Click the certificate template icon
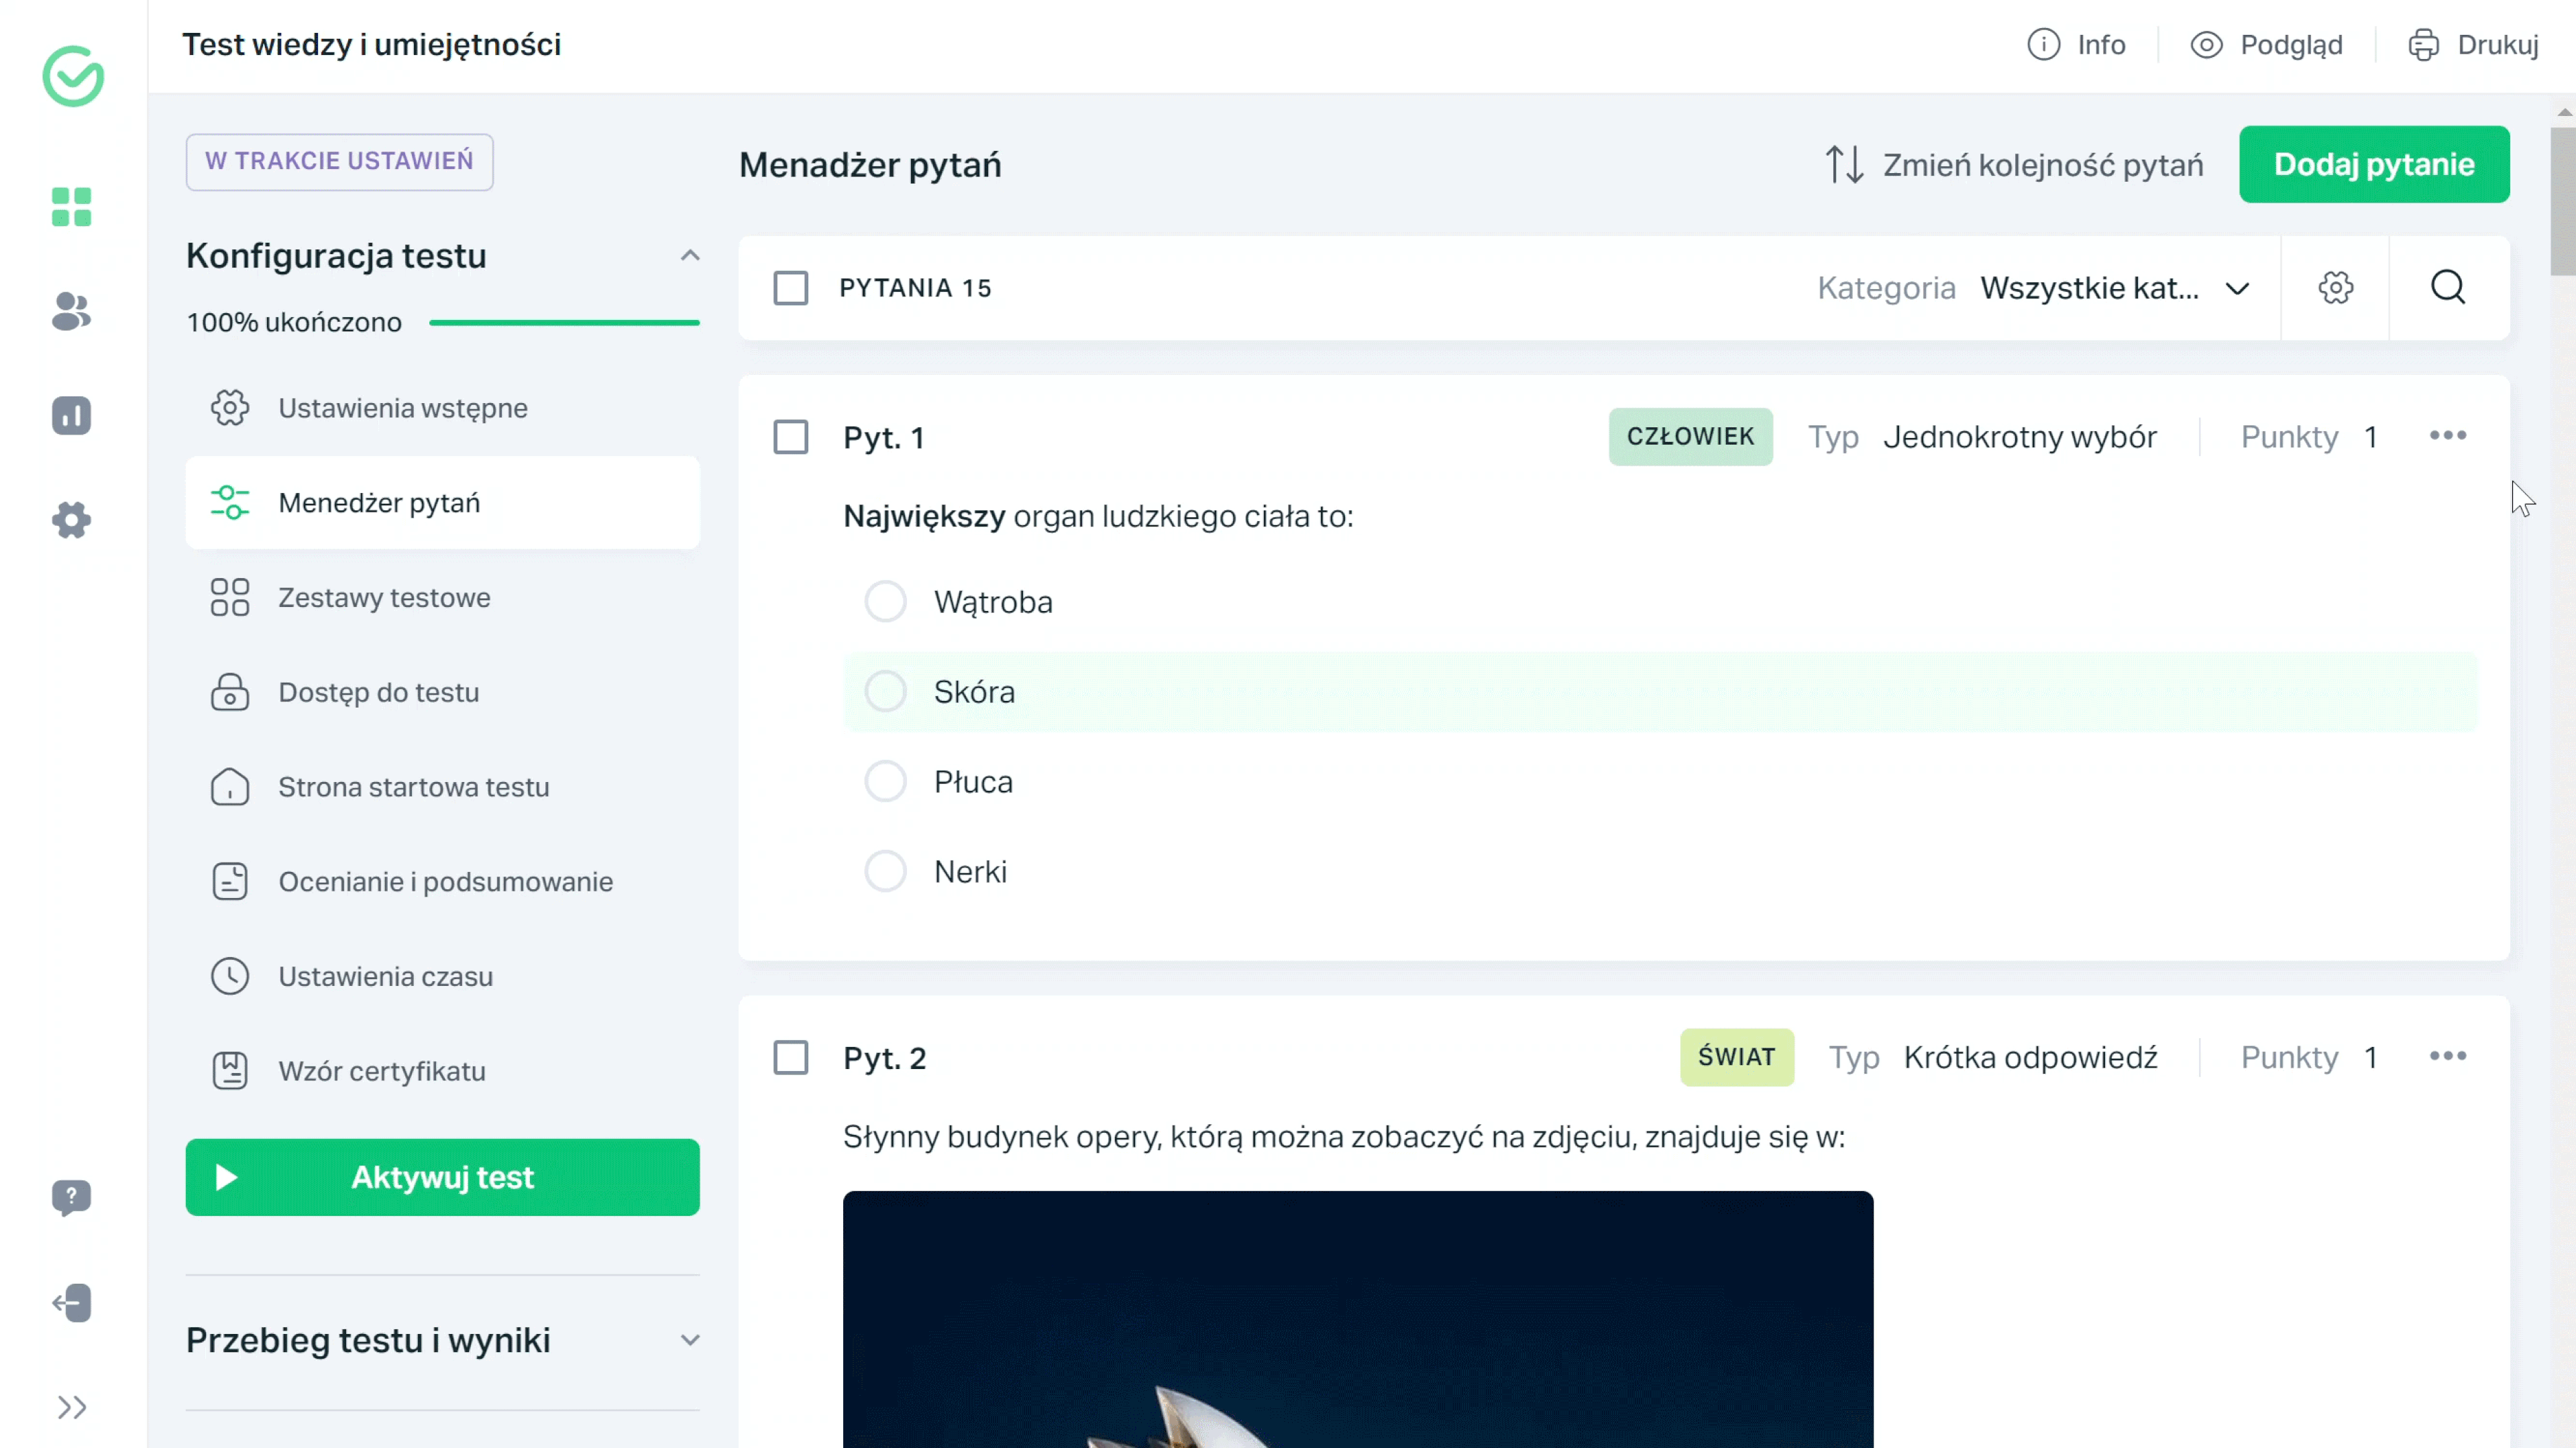 (x=230, y=1070)
